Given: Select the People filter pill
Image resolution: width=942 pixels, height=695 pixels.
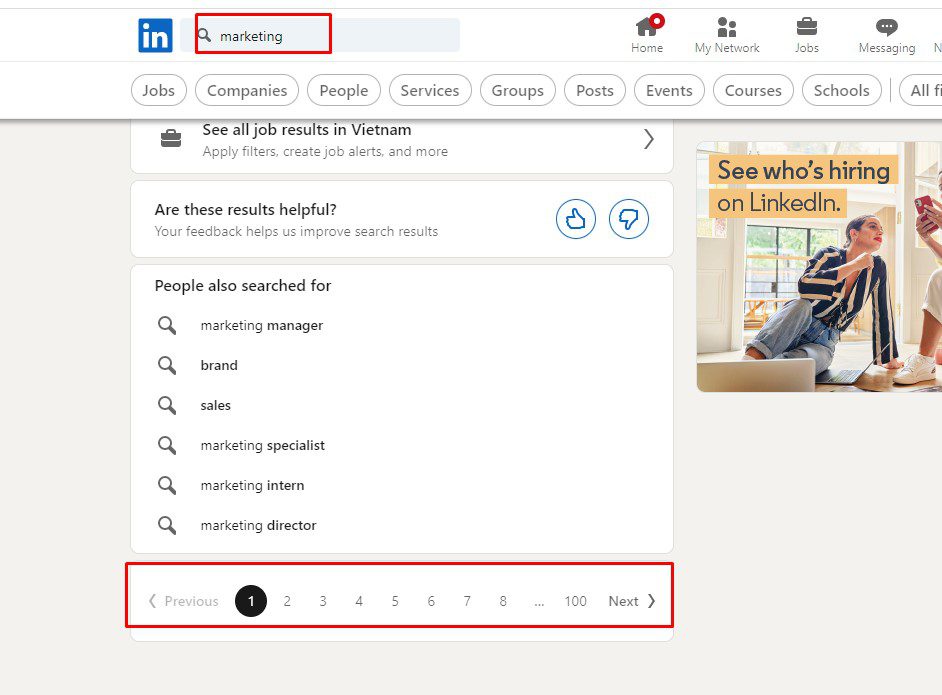Looking at the screenshot, I should pyautogui.click(x=344, y=90).
